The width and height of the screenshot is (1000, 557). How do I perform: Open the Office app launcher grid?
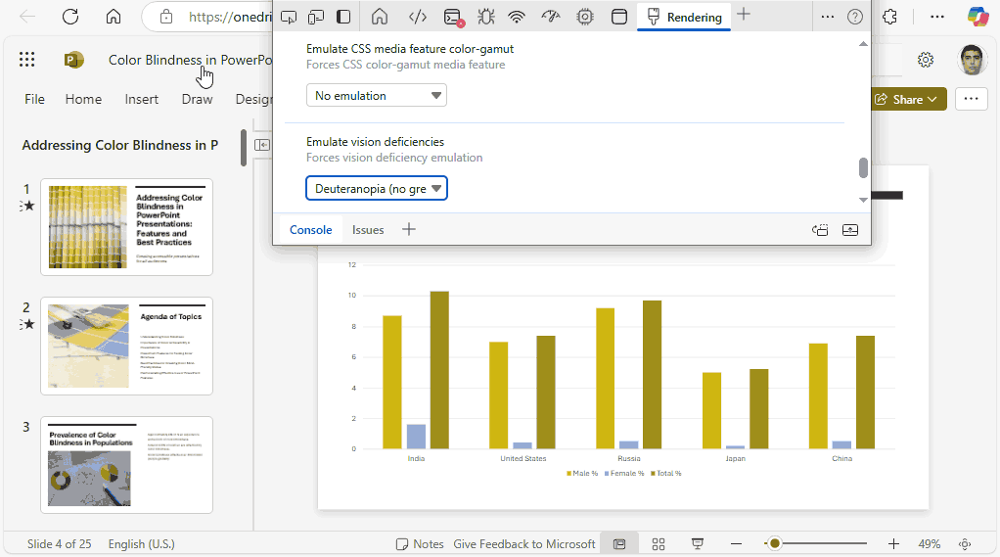[x=27, y=60]
